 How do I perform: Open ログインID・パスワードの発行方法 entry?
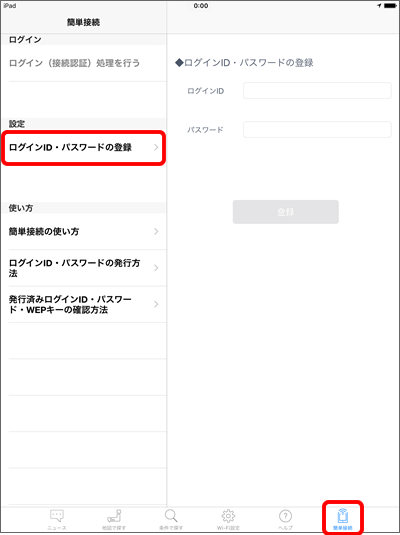pos(84,268)
